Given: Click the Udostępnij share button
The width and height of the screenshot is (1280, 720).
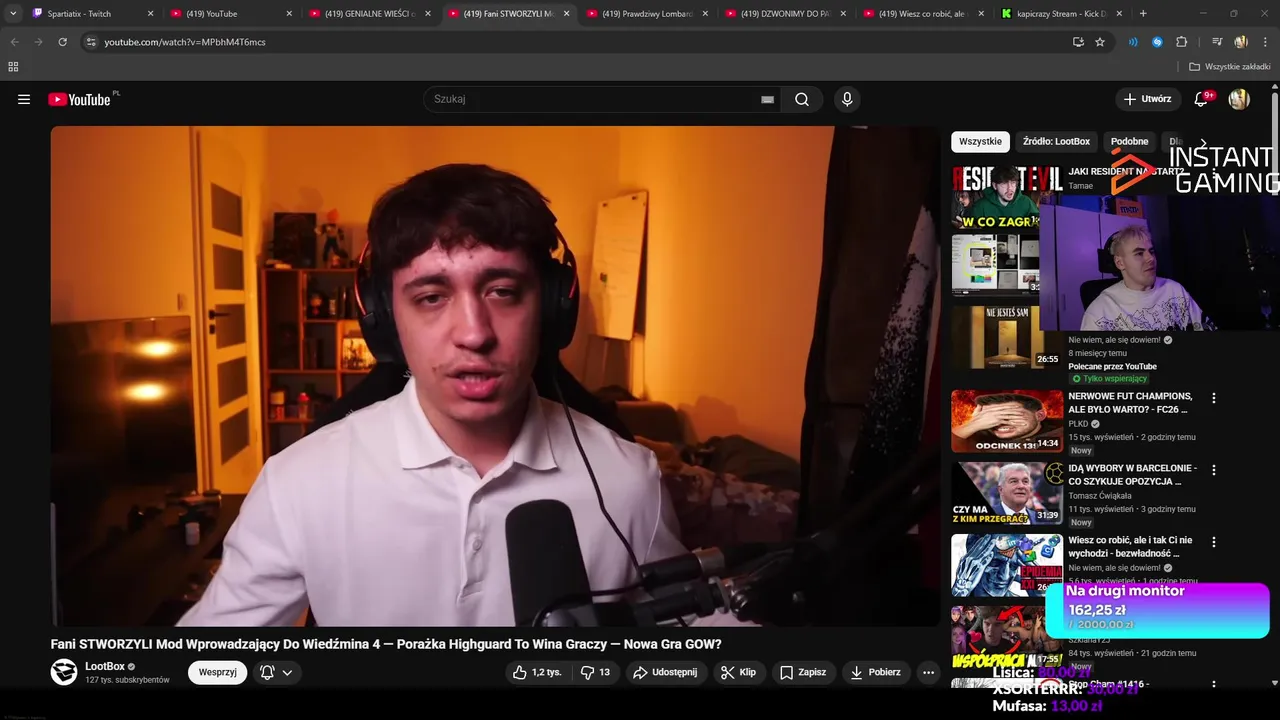Looking at the screenshot, I should tap(665, 672).
